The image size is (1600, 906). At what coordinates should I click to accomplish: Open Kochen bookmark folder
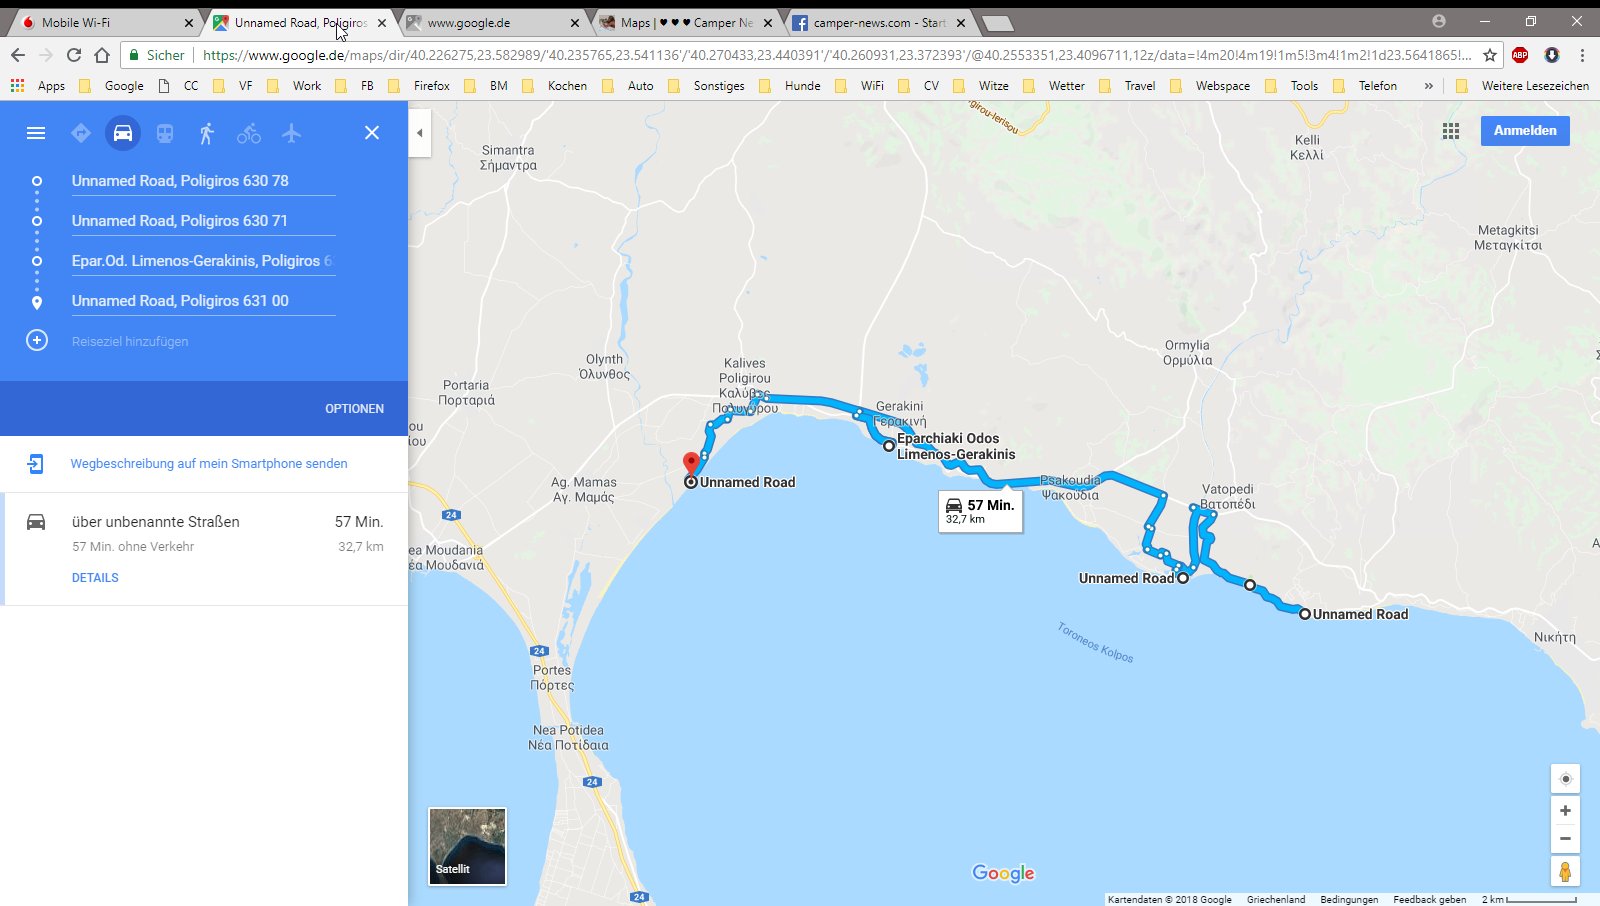555,86
